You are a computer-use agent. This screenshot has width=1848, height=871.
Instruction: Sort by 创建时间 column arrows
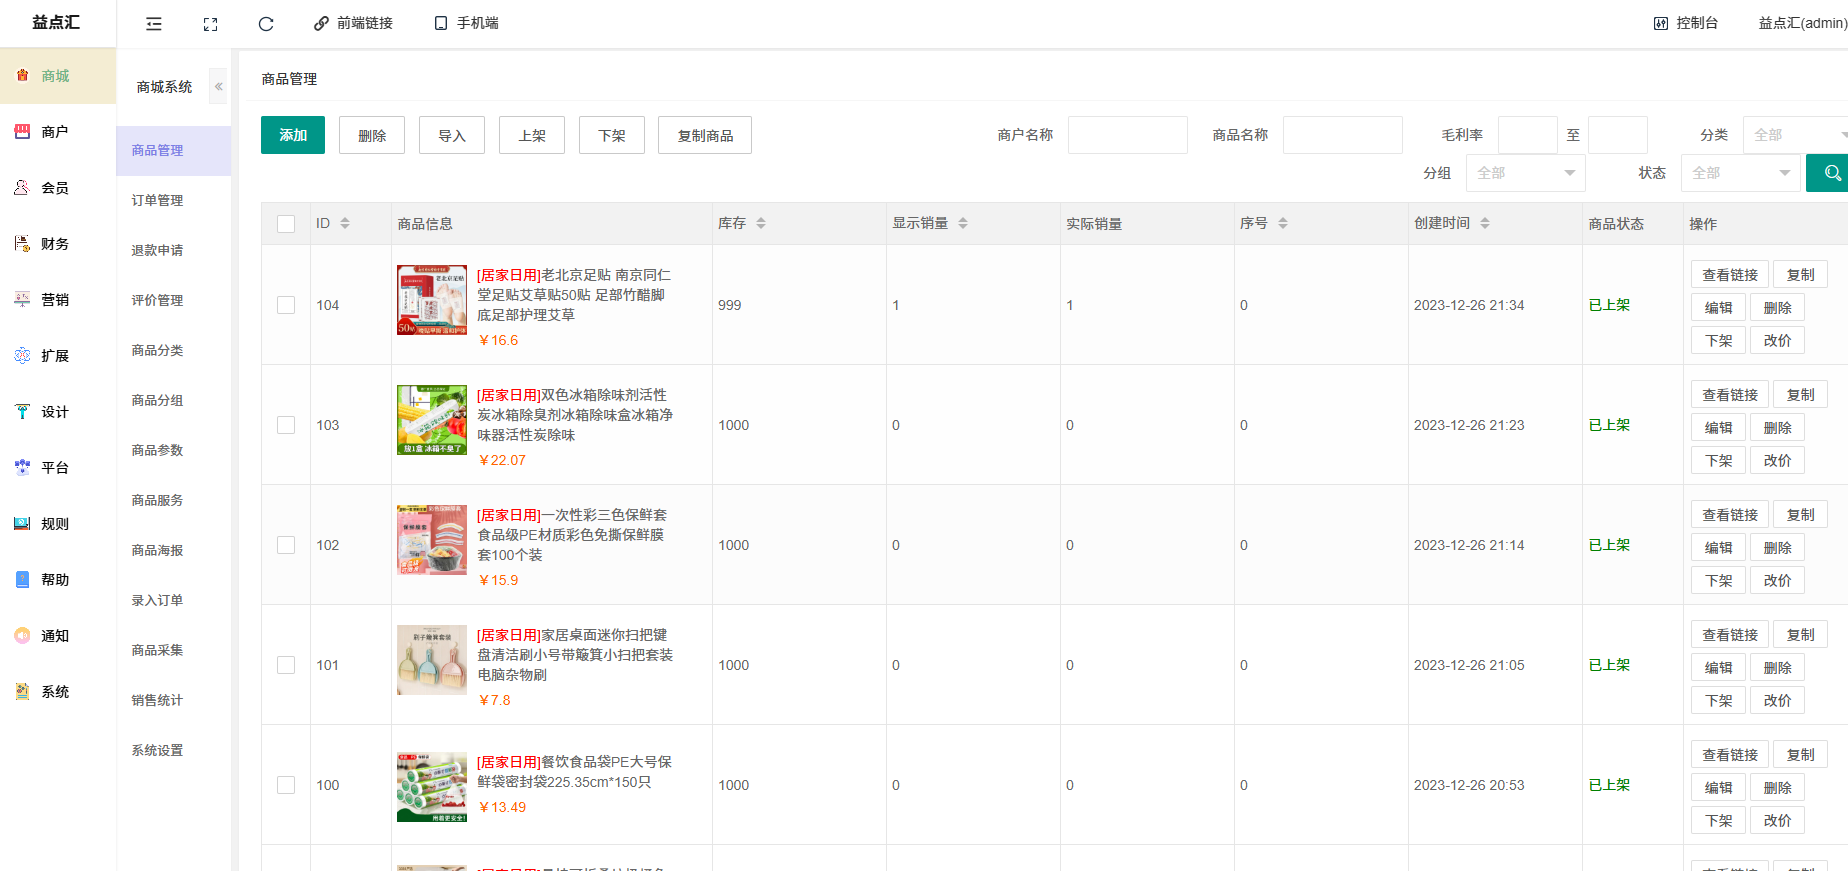(1485, 223)
